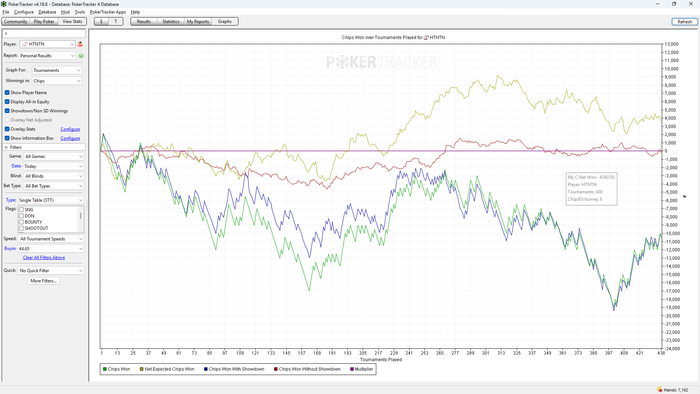Toggle Show Information Box checkbox

pos(7,138)
